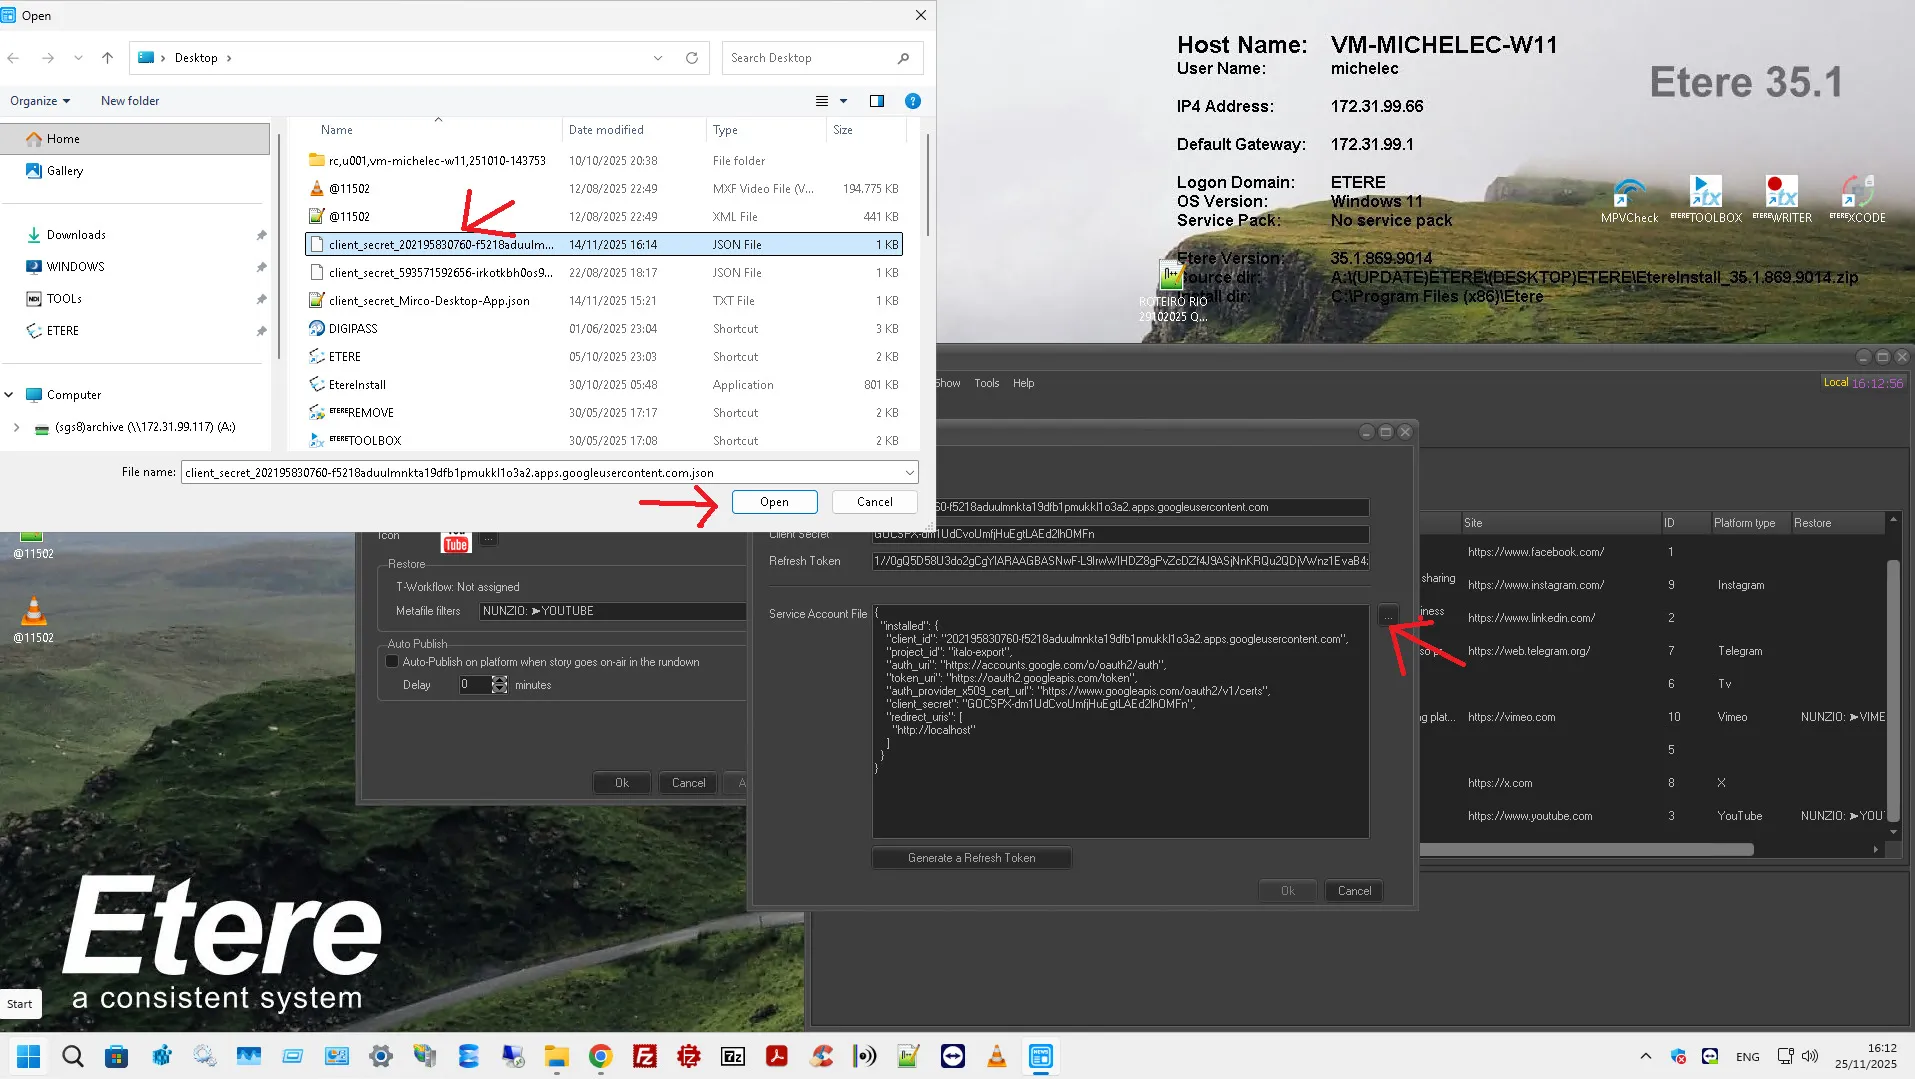This screenshot has height=1079, width=1915.
Task: Open the help icon in Open dialog
Action: tap(912, 101)
